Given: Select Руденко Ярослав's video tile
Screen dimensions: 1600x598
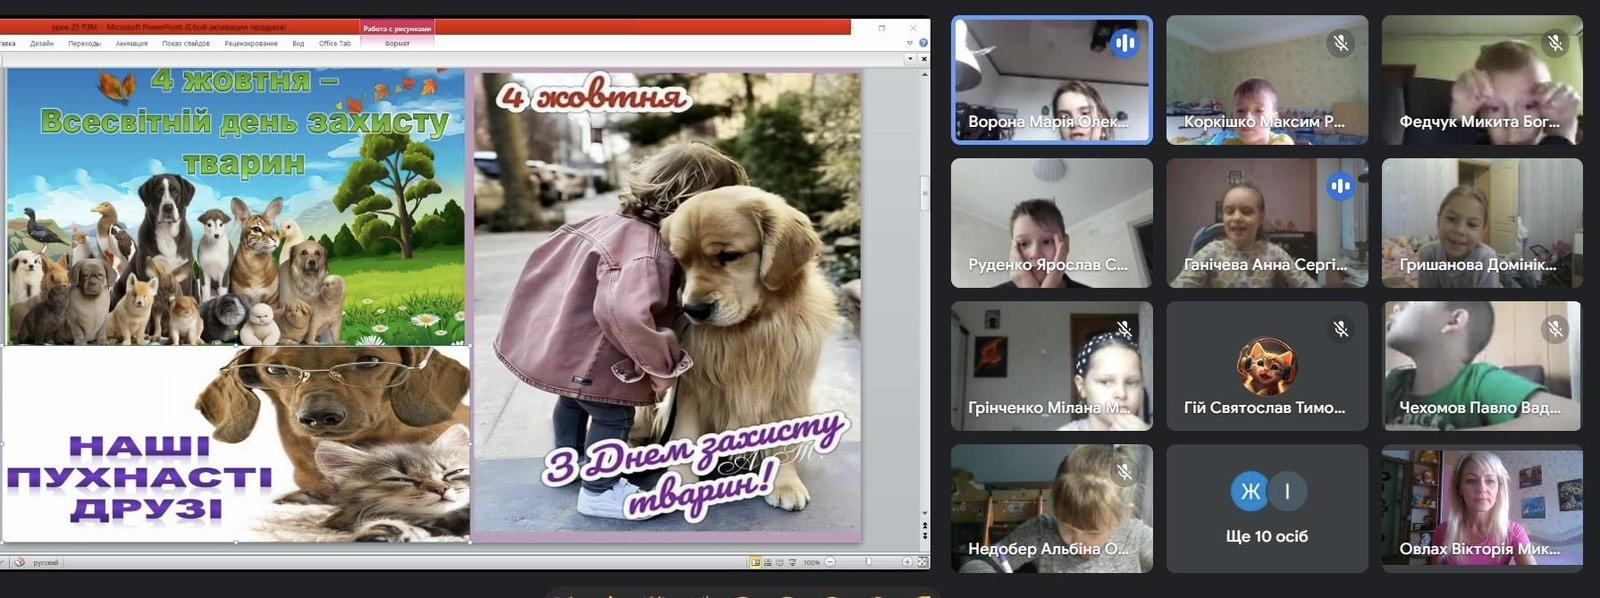Looking at the screenshot, I should (1052, 223).
